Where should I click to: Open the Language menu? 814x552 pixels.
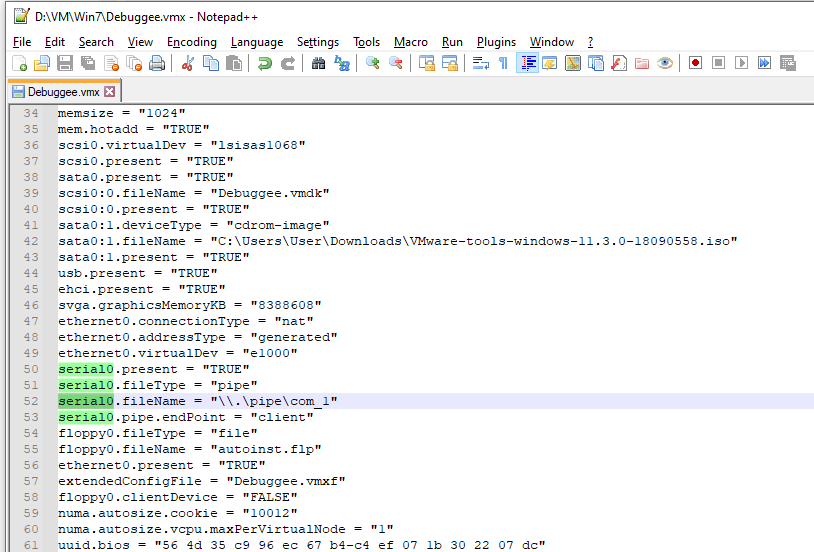point(257,42)
